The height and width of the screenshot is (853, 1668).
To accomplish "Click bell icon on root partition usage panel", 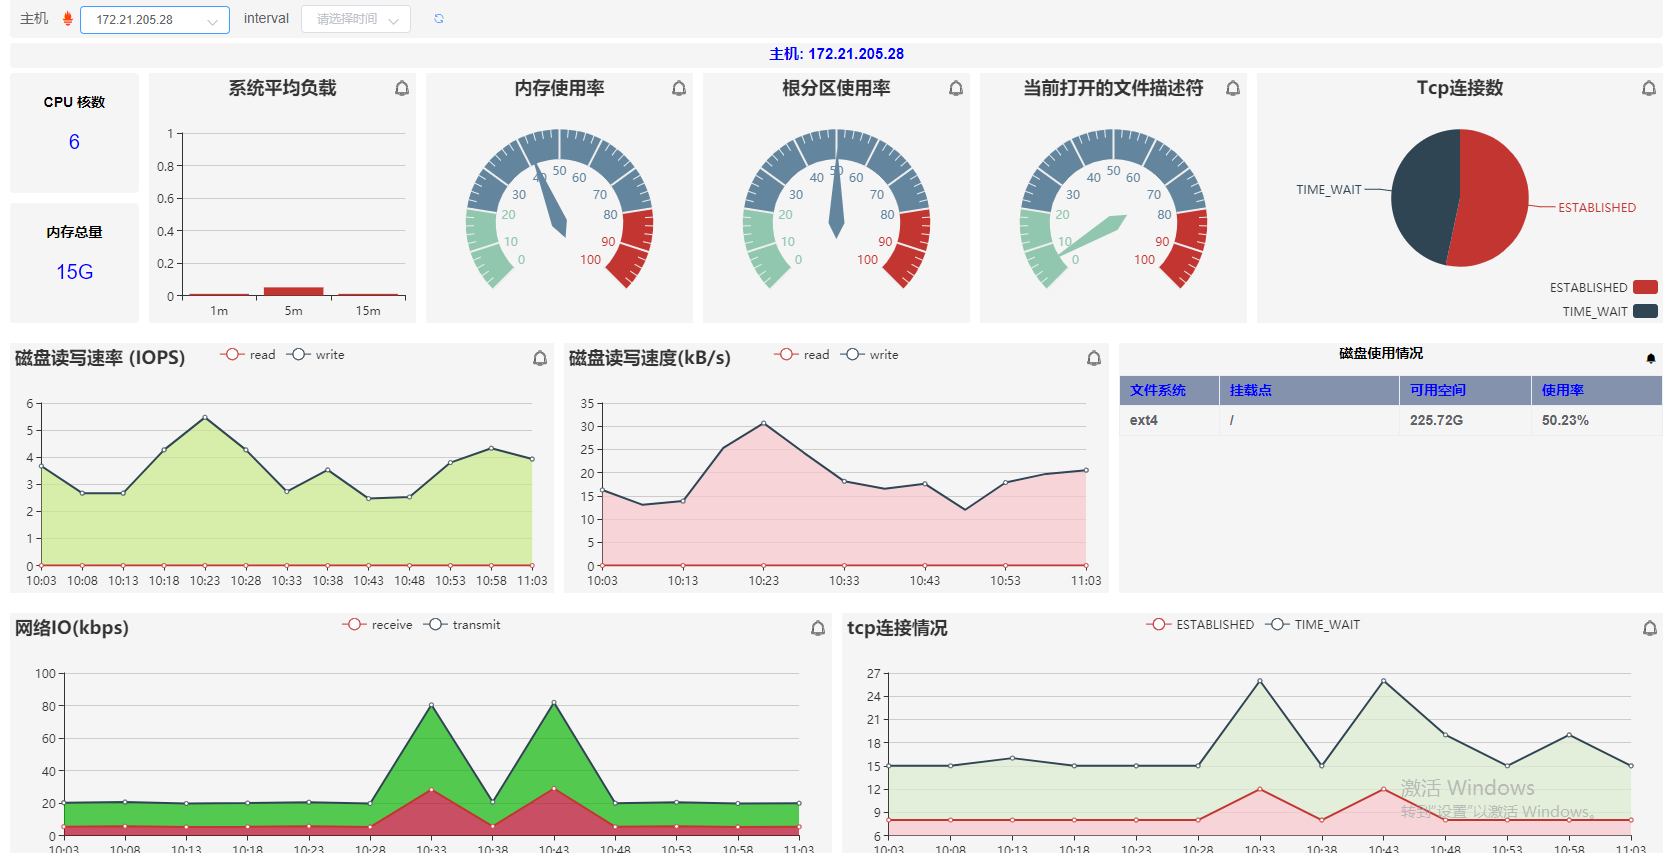I will coord(956,88).
